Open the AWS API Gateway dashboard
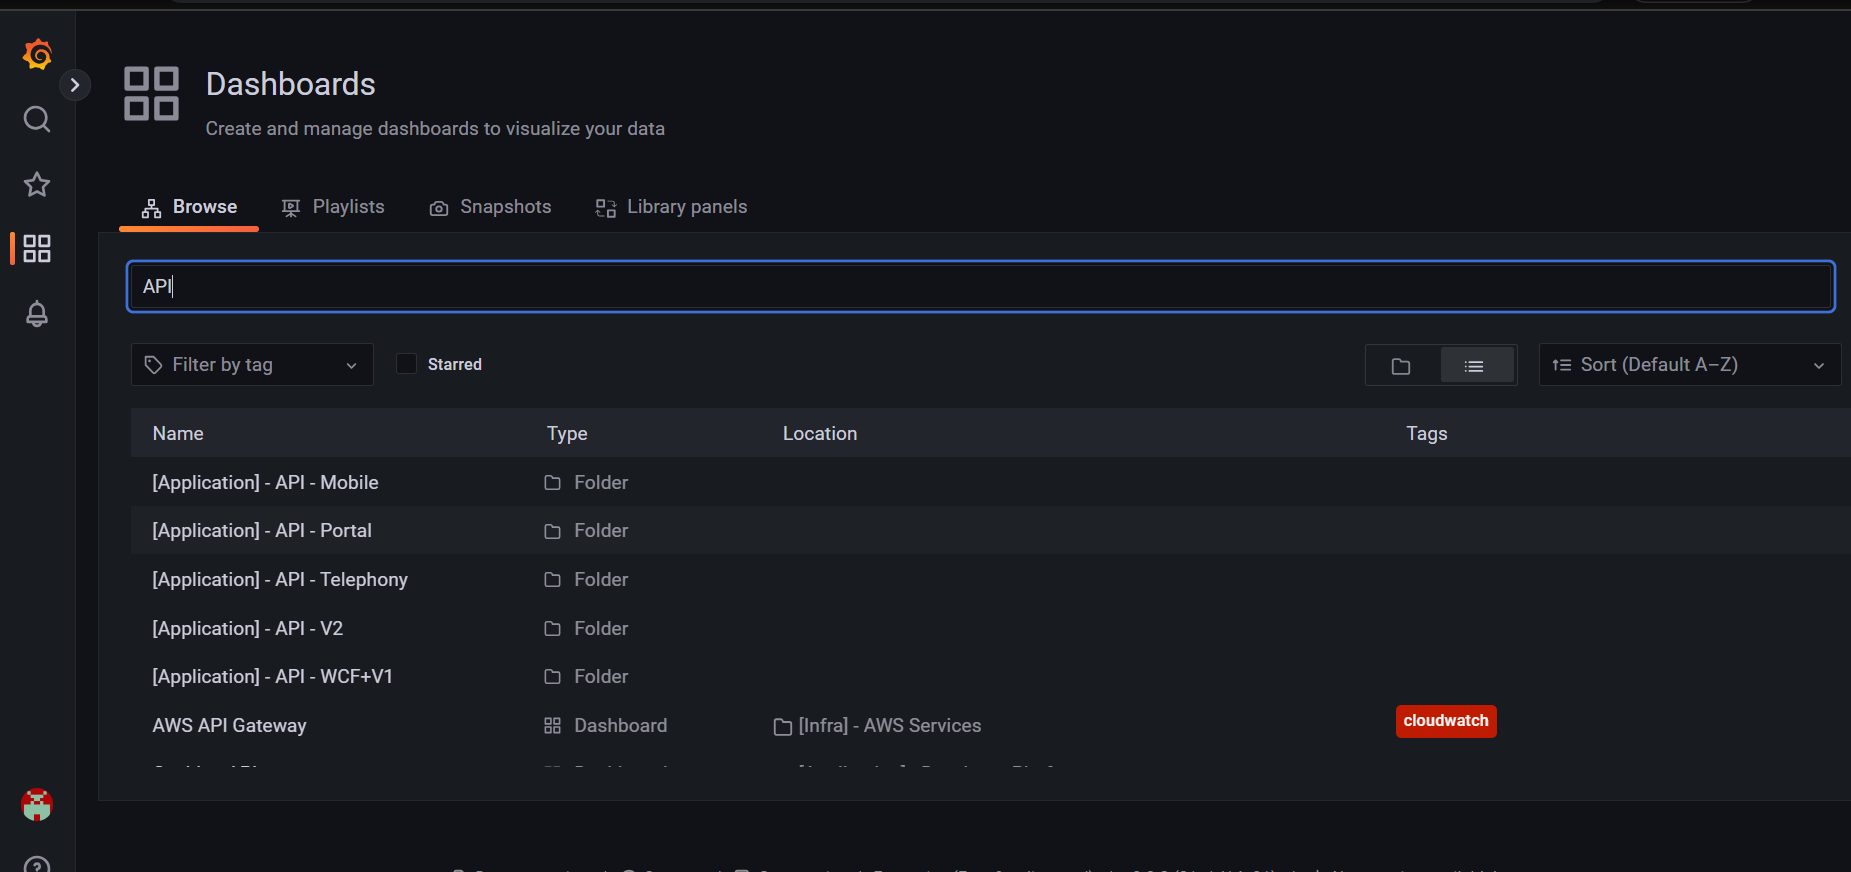Image resolution: width=1851 pixels, height=872 pixels. [229, 726]
